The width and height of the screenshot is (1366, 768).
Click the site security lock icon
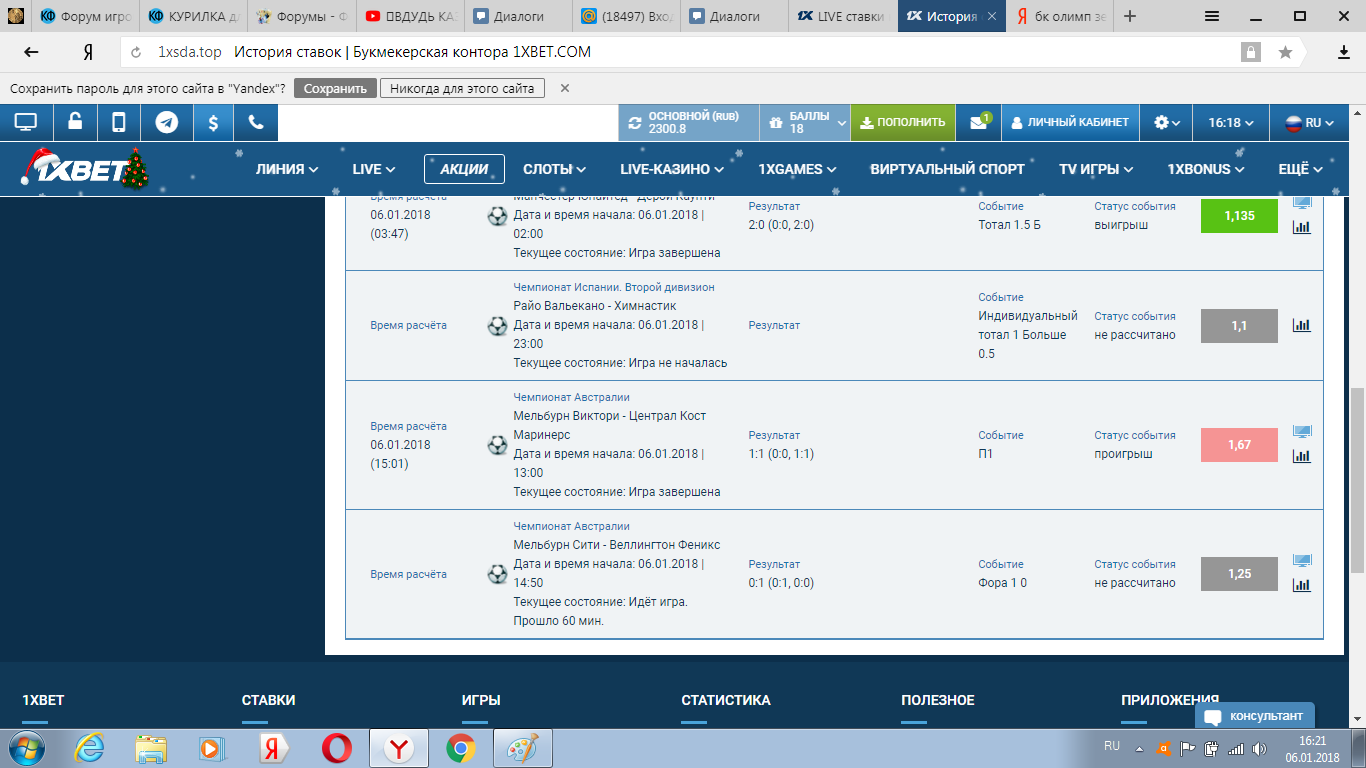1250,52
